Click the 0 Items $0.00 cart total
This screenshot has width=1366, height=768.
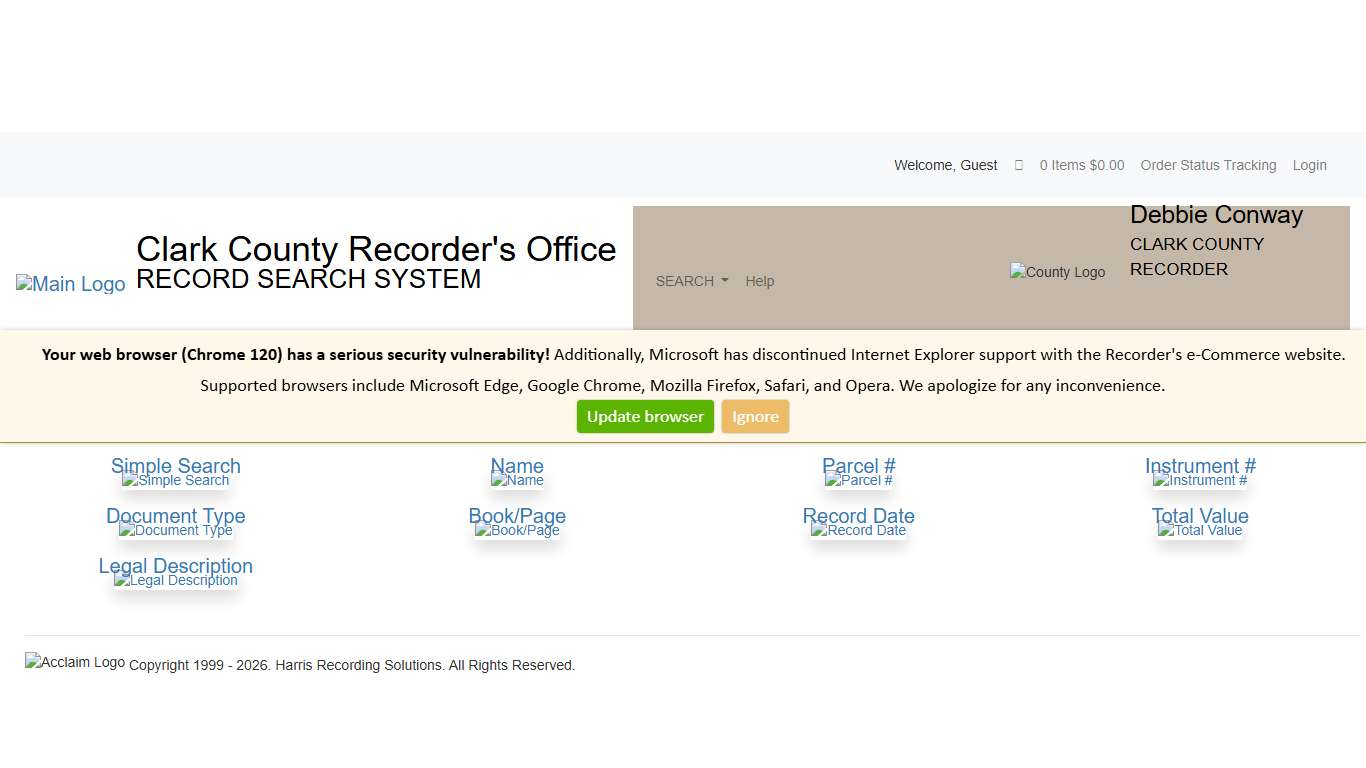1081,165
